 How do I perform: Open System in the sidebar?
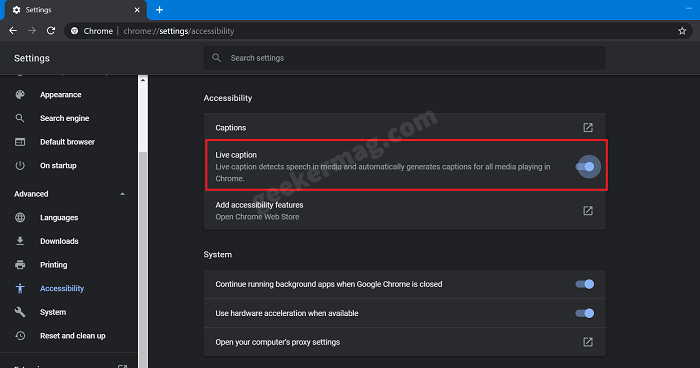pyautogui.click(x=53, y=312)
